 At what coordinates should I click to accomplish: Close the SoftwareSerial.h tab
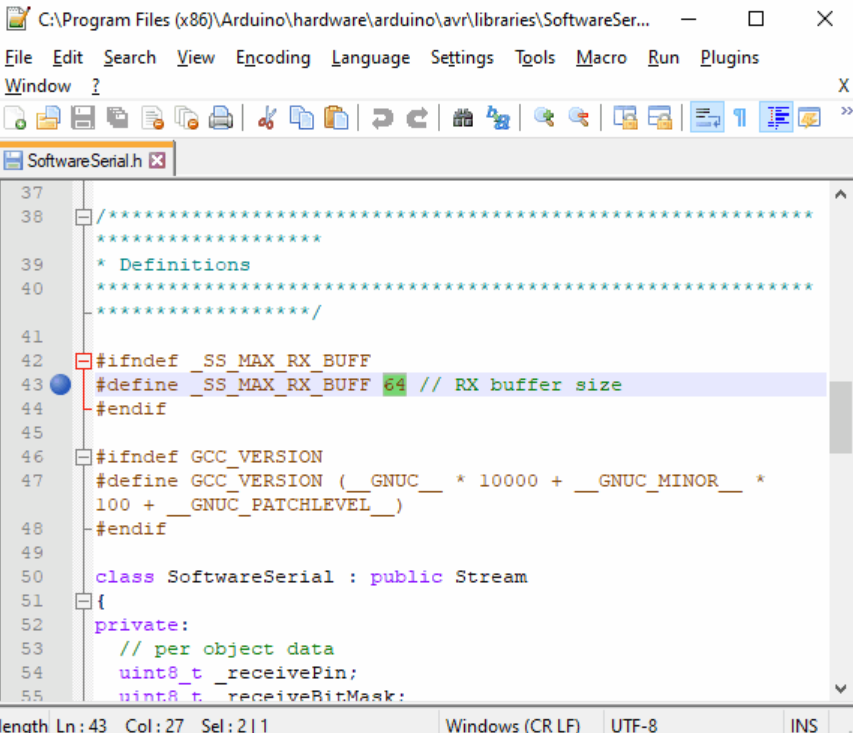(x=157, y=160)
